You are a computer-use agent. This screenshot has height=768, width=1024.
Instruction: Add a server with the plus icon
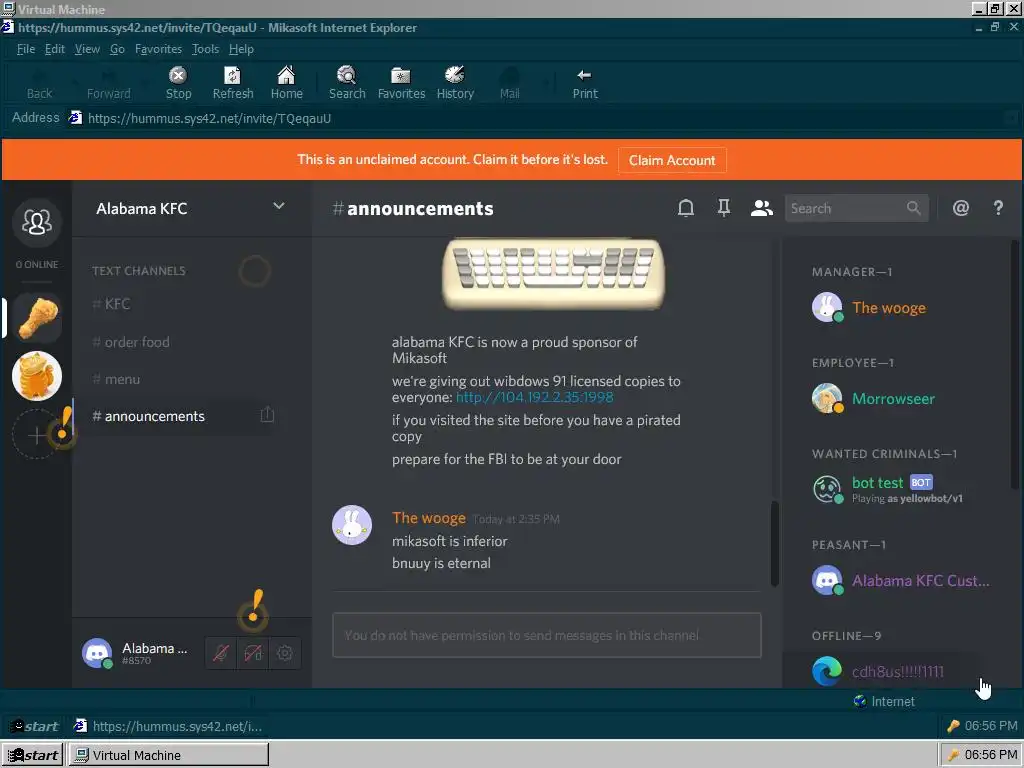[37, 434]
